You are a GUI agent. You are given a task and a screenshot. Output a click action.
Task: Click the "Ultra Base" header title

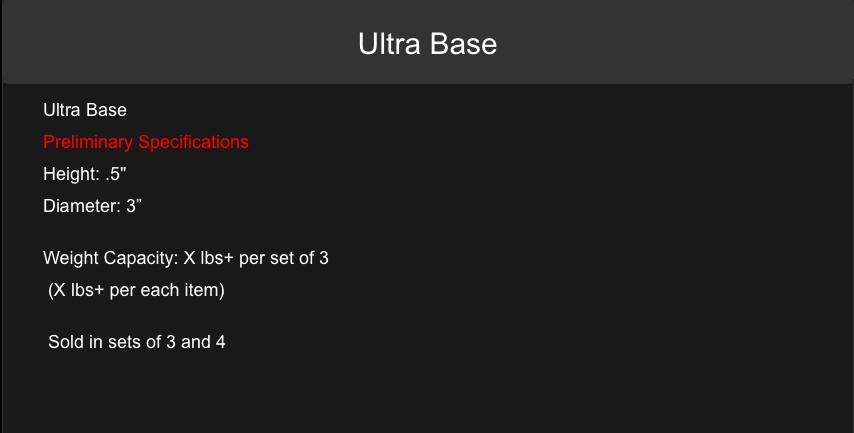pos(427,44)
